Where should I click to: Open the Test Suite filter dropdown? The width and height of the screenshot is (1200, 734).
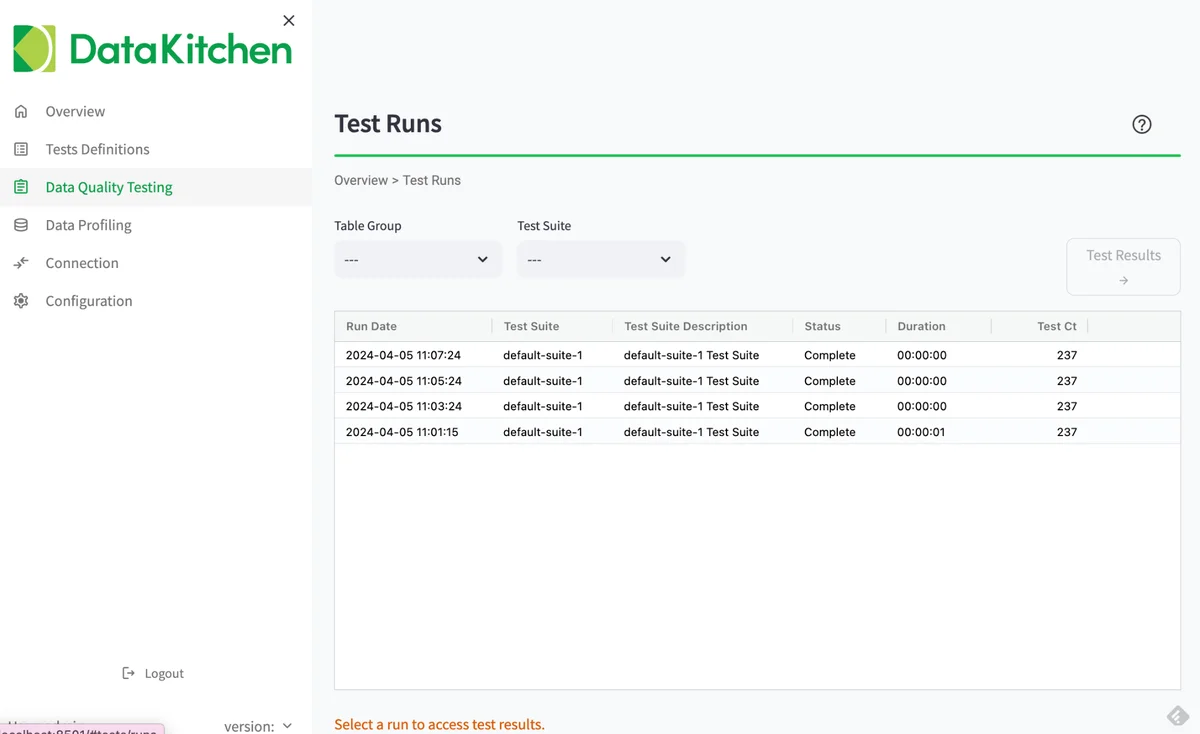pyautogui.click(x=600, y=258)
